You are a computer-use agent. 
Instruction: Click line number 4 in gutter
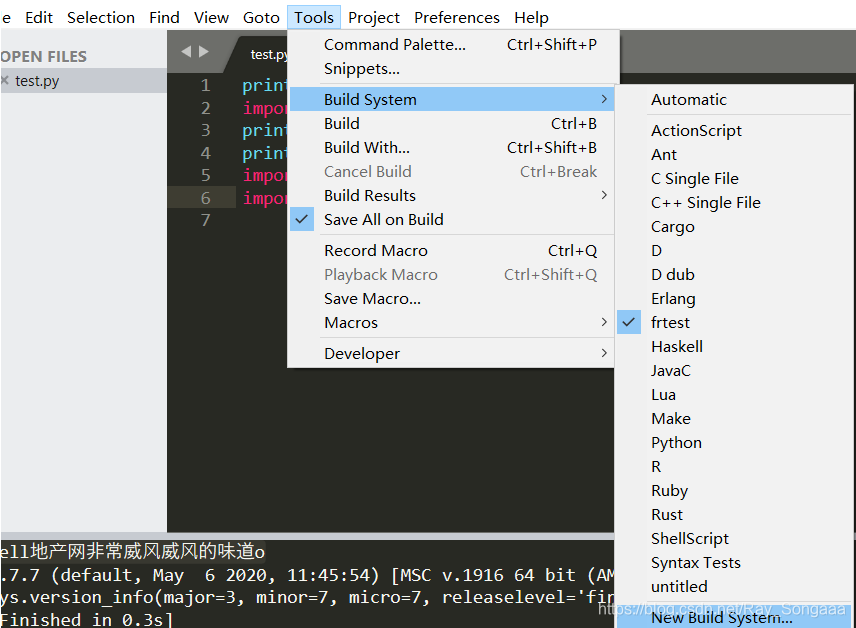(205, 153)
